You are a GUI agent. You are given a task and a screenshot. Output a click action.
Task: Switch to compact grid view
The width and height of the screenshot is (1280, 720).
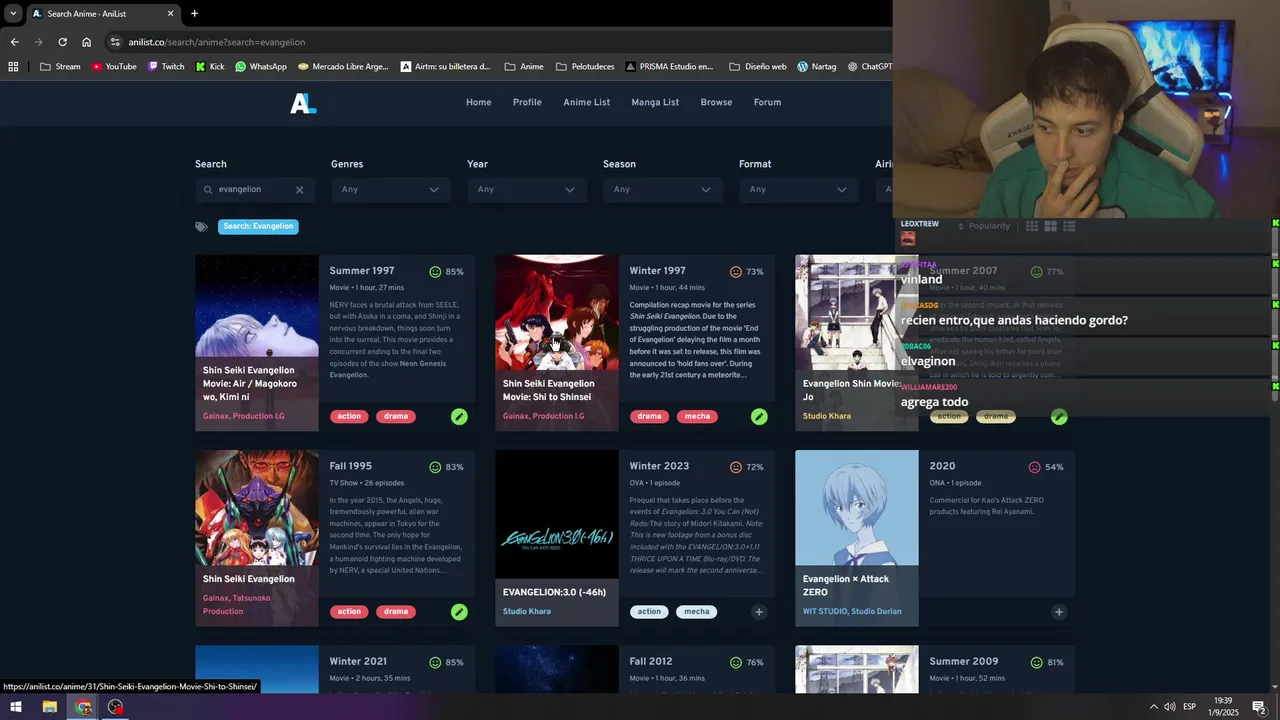[x=1032, y=227]
